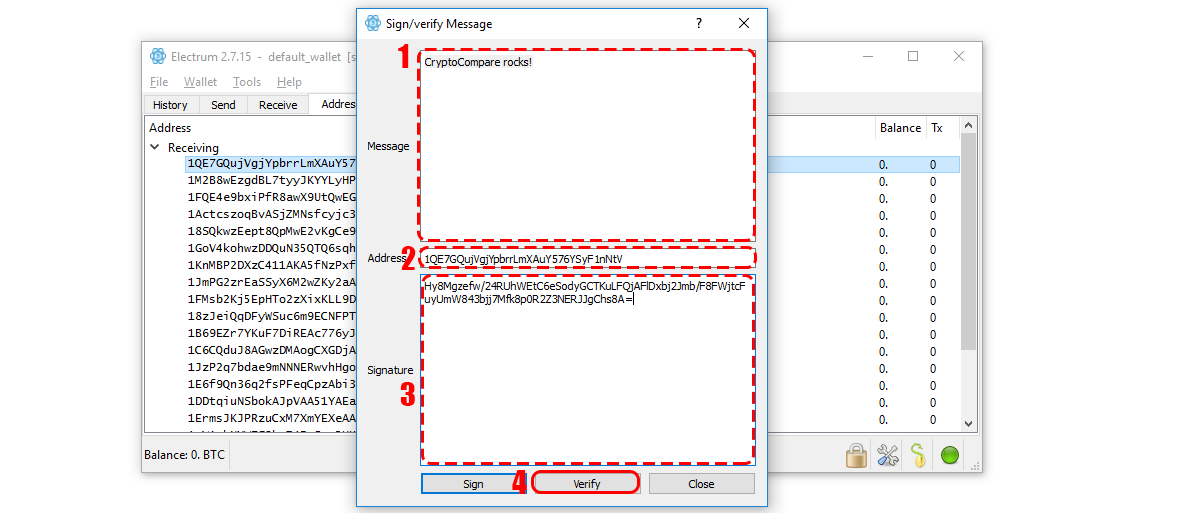Click the Electrum logo in Sign/verify Message title bar
1200x513 pixels.
pyautogui.click(x=373, y=23)
